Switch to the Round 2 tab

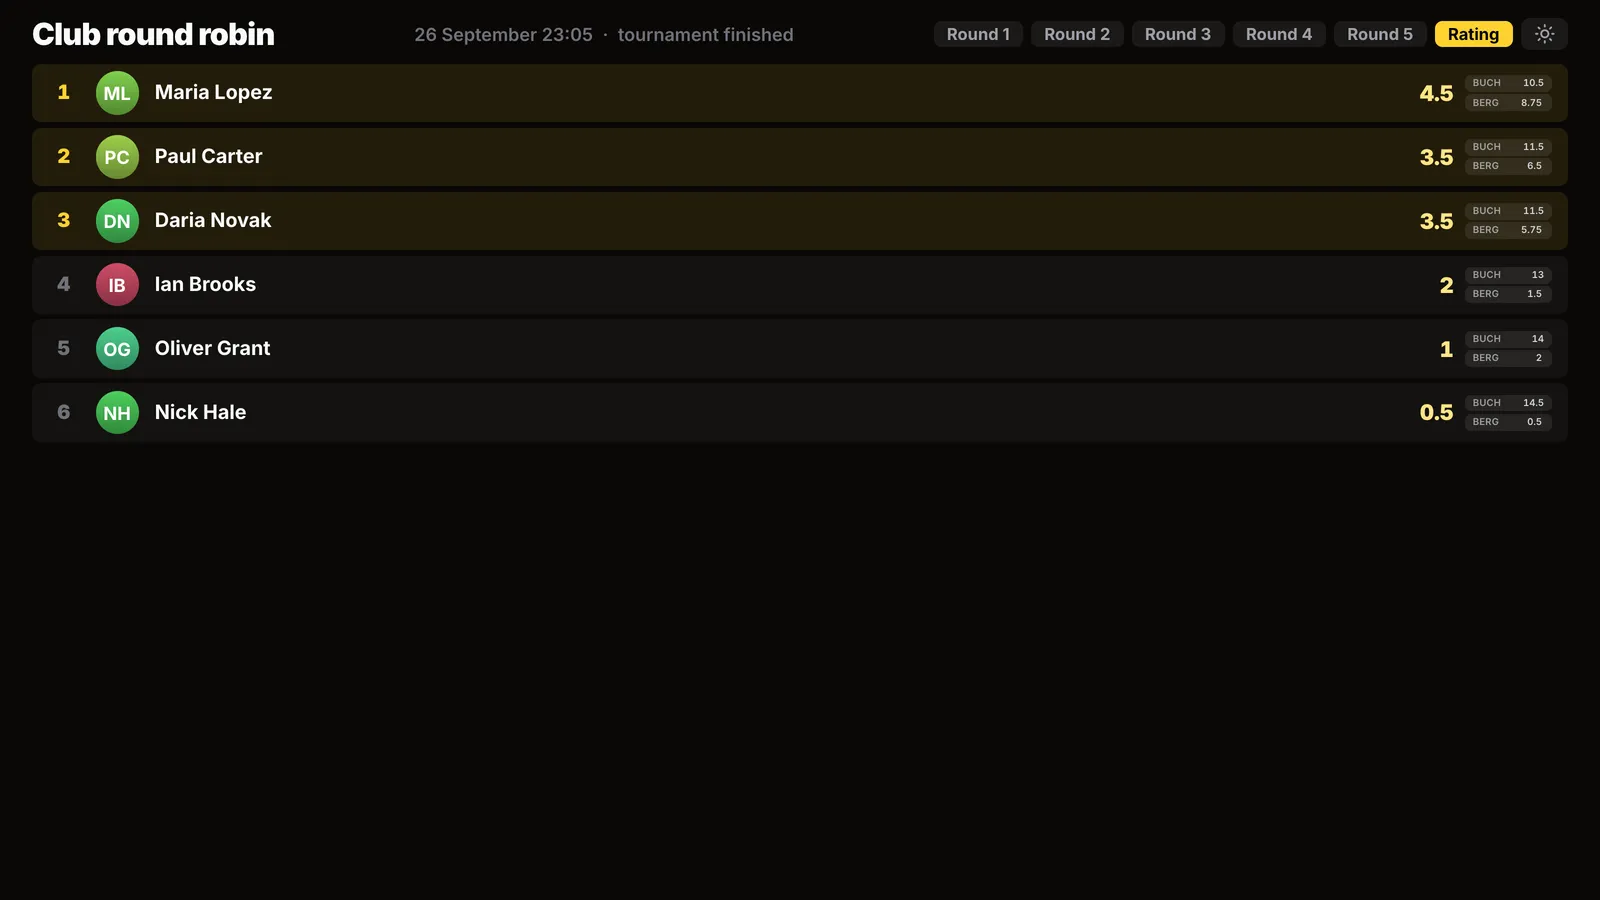pyautogui.click(x=1077, y=34)
